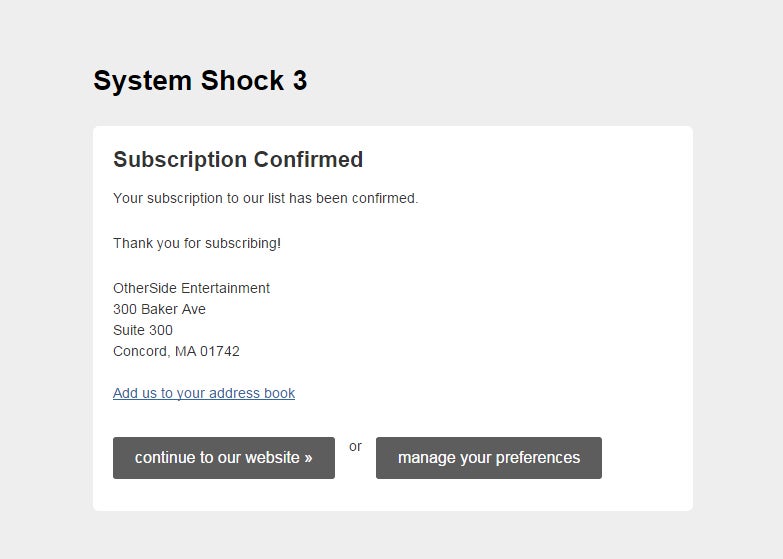This screenshot has width=783, height=559.
Task: Click the word 'Shock' in the title
Action: [242, 80]
